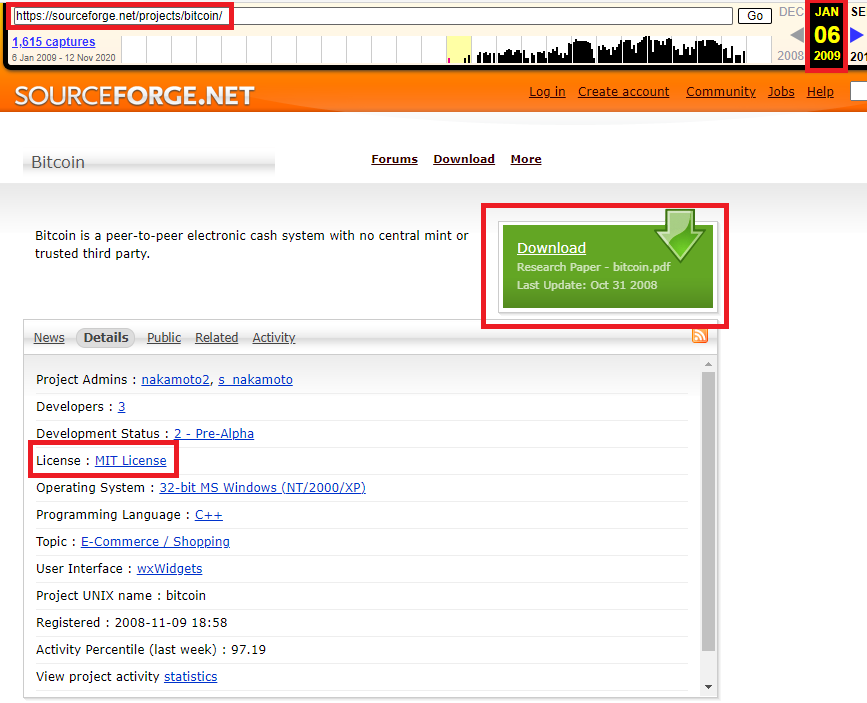Click the details panel scroll down arrow
Viewport: 867px width, 703px height.
click(708, 687)
